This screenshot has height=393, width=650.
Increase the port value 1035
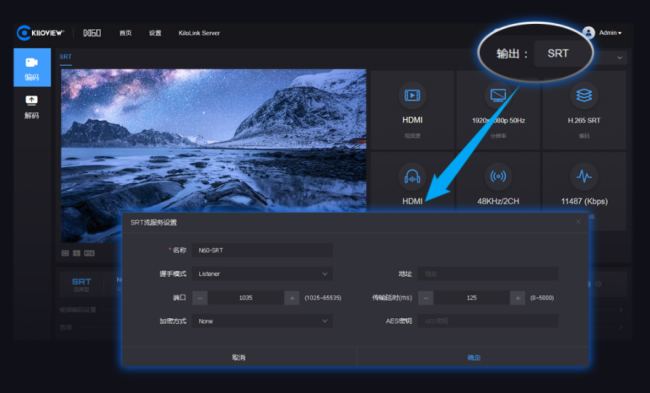click(x=292, y=298)
